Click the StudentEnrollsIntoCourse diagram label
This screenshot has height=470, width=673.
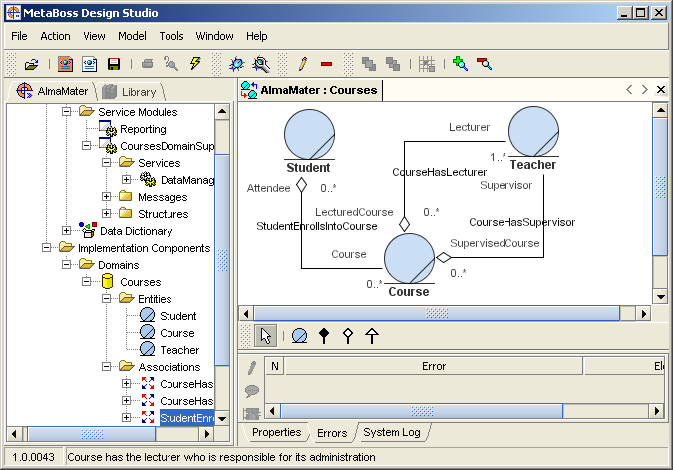[317, 226]
